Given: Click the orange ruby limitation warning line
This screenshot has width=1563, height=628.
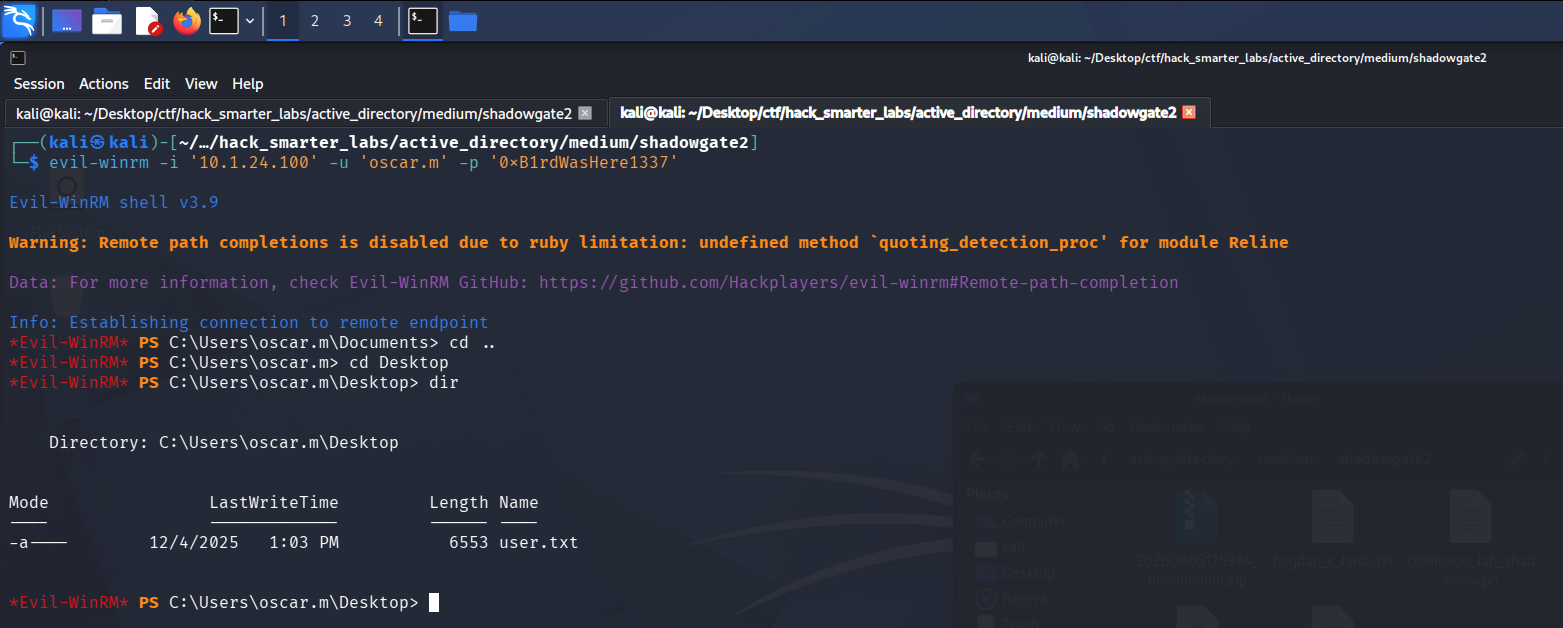Looking at the screenshot, I should [x=649, y=243].
